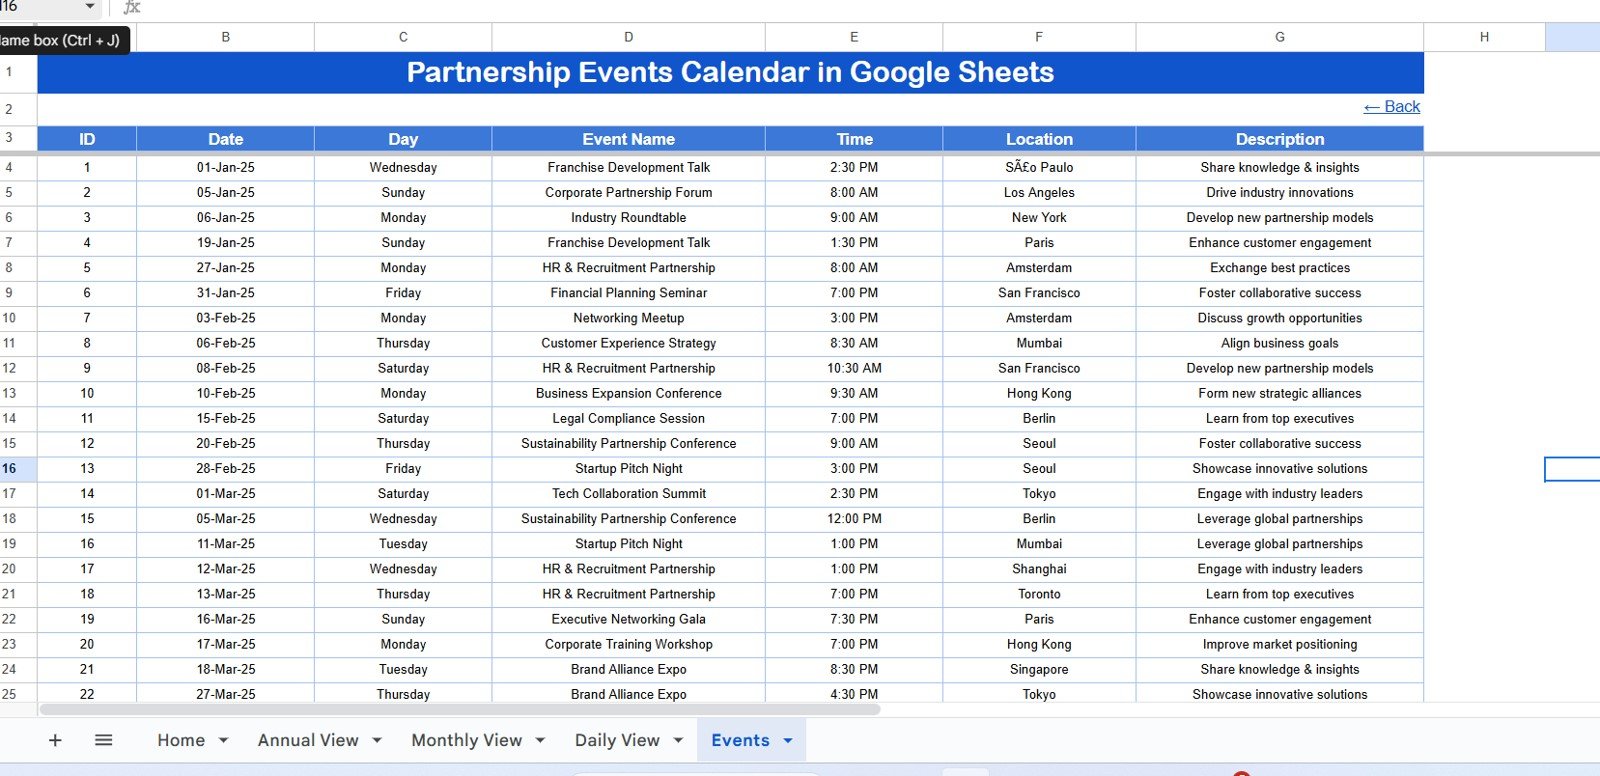
Task: Click the horizontal scrollbar
Action: [460, 709]
